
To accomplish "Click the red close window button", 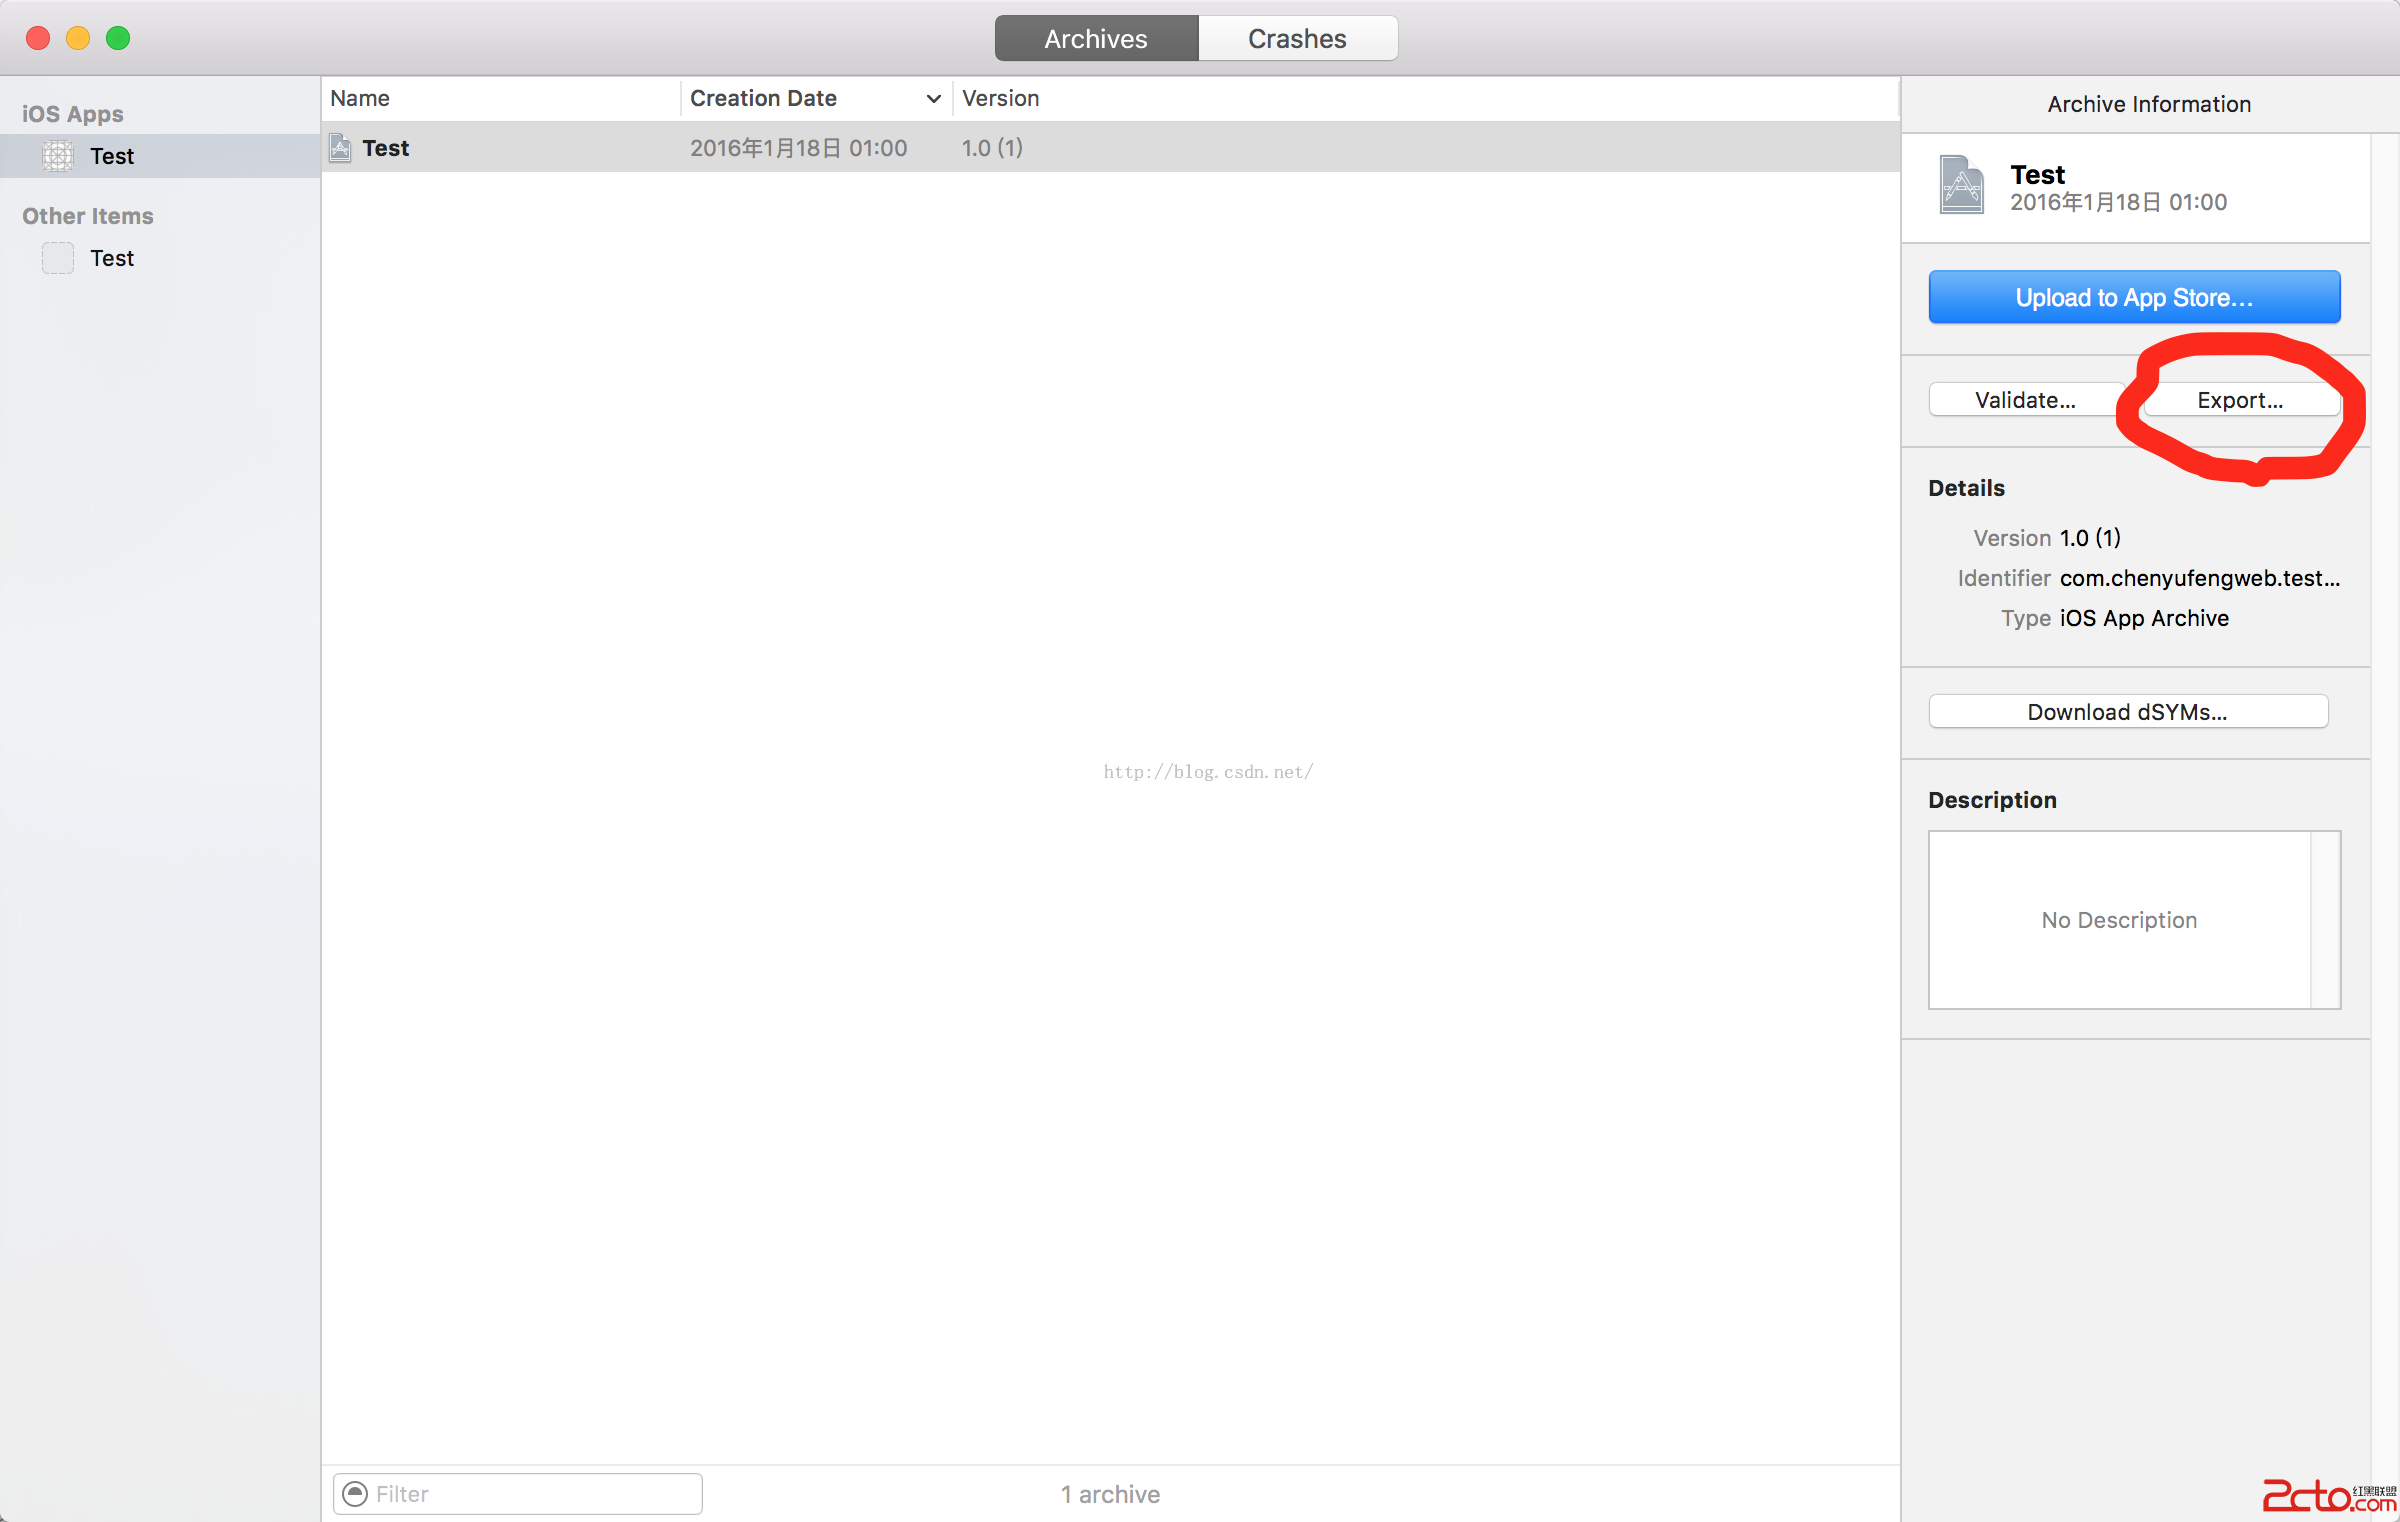I will tap(38, 38).
